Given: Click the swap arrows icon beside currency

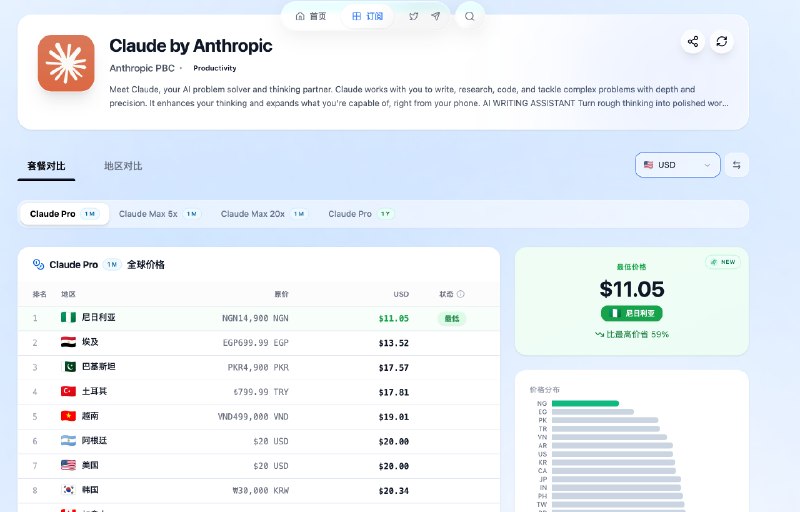Looking at the screenshot, I should point(736,165).
